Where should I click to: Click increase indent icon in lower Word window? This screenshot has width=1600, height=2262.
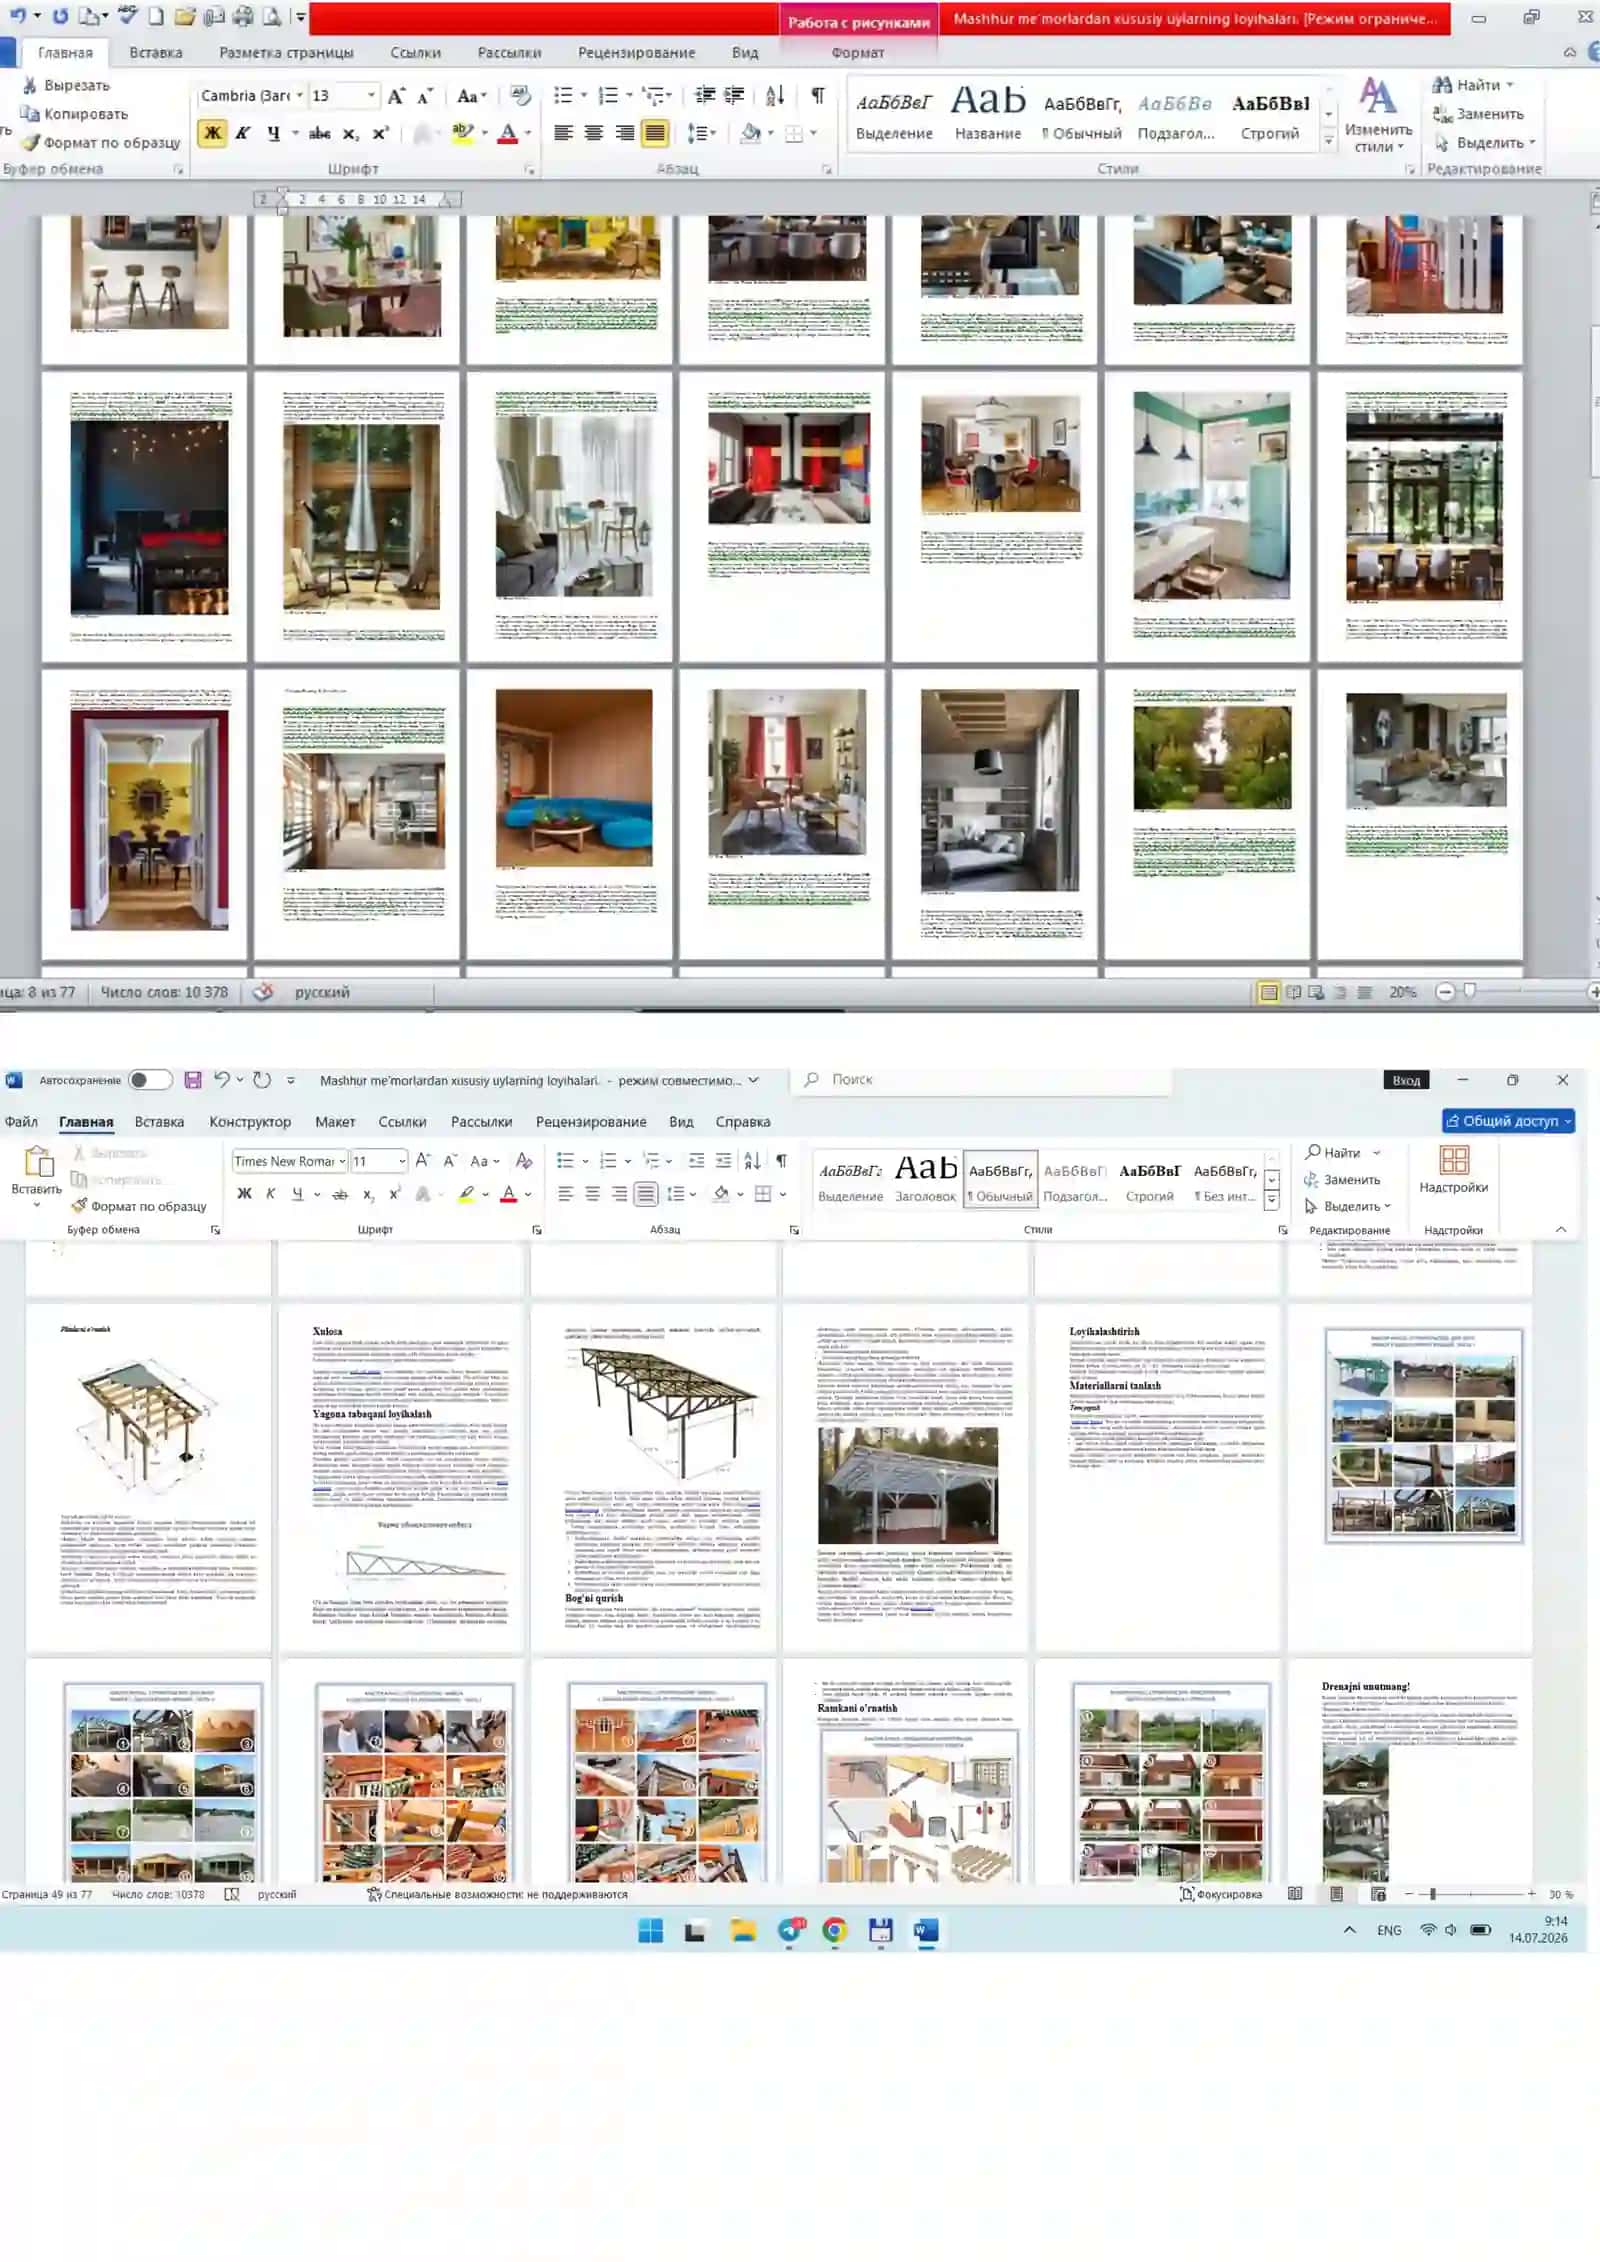(x=724, y=1160)
